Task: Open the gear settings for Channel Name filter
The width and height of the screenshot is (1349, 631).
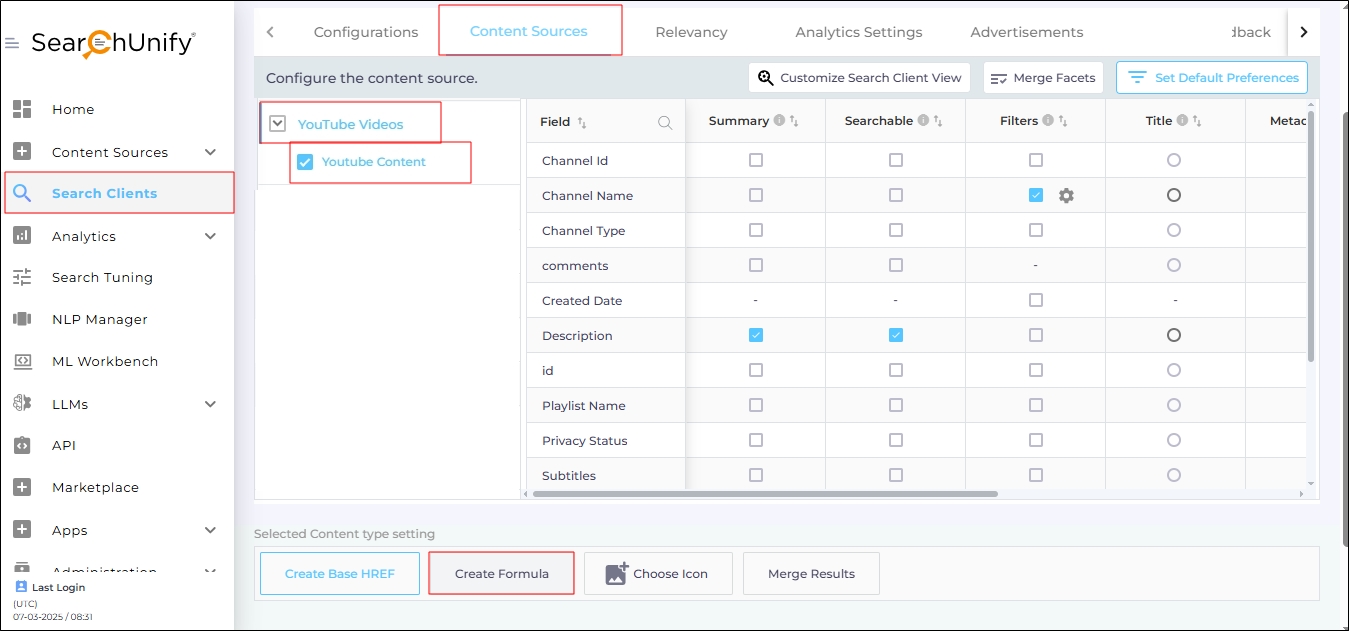Action: click(x=1066, y=196)
